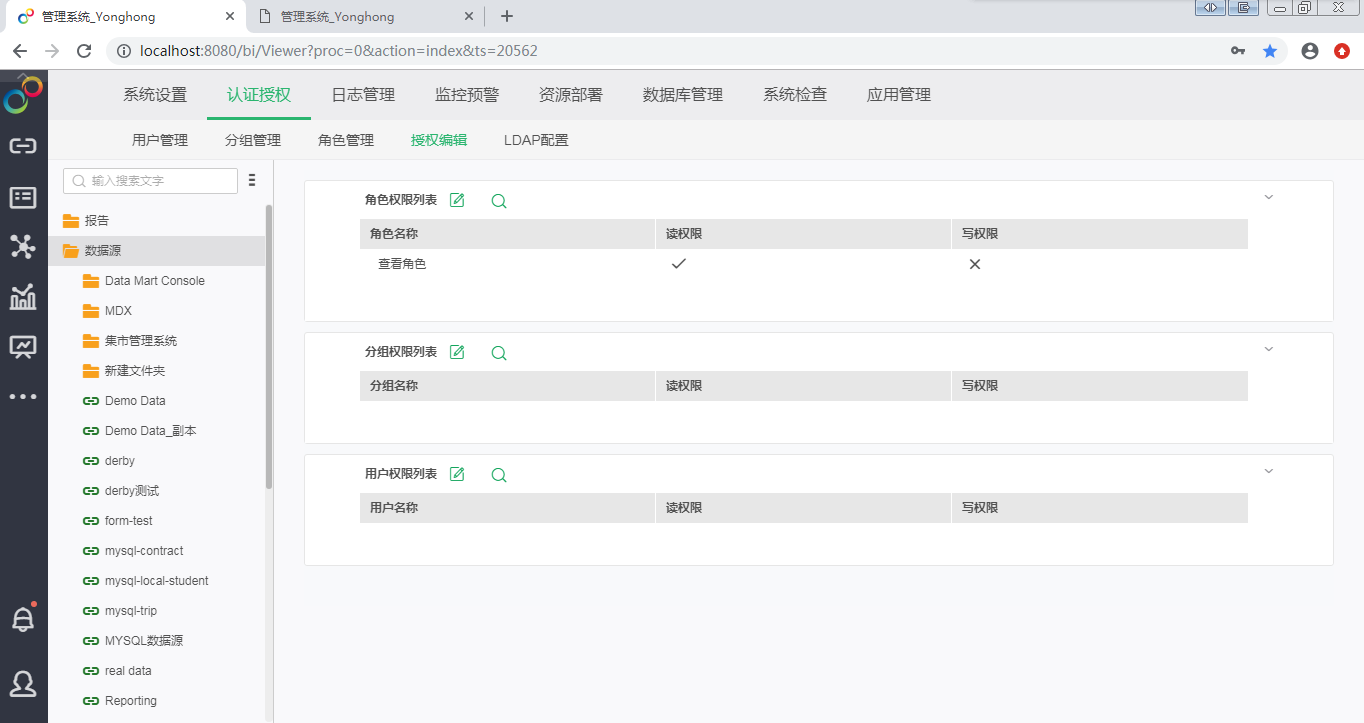Switch to 授权编辑 sub-tab
This screenshot has height=723, width=1364.
tap(439, 140)
